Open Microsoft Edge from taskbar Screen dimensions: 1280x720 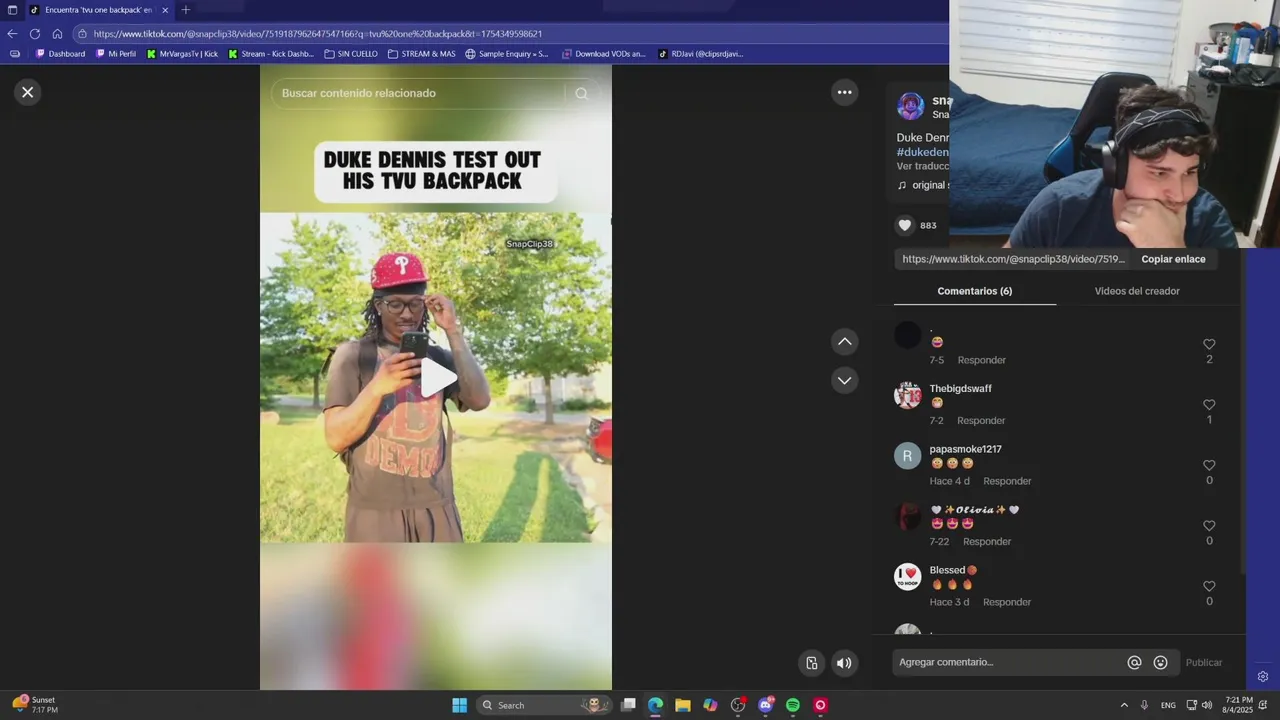(655, 705)
